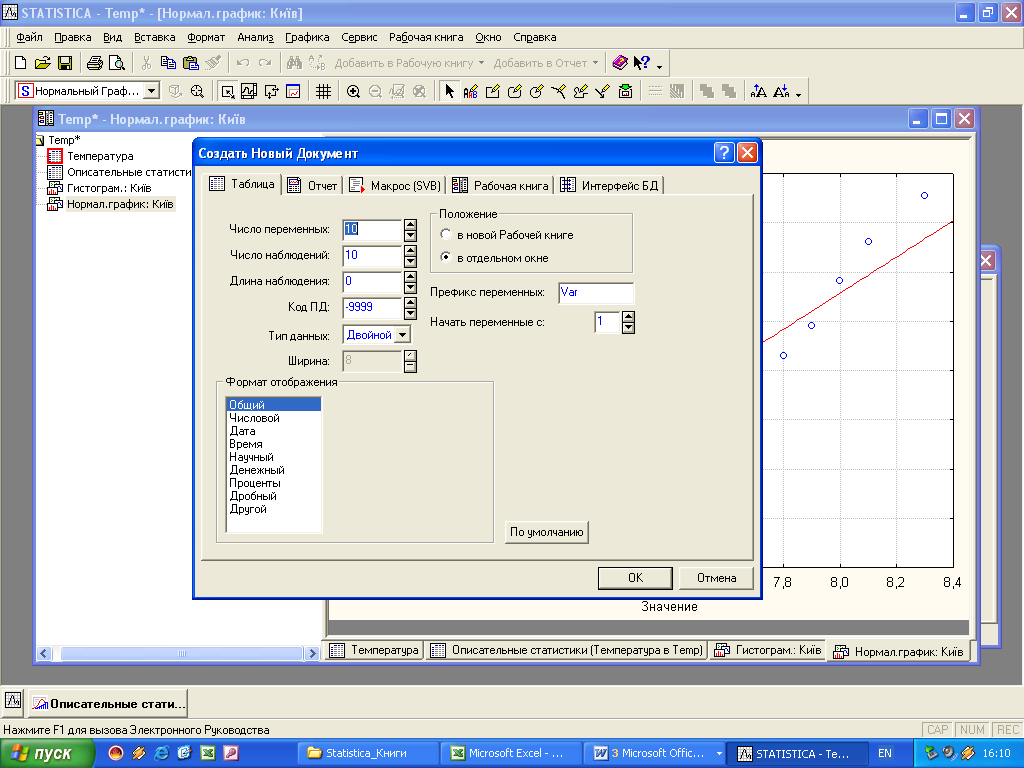Click the decrease font size icon
The height and width of the screenshot is (768, 1024).
point(781,91)
